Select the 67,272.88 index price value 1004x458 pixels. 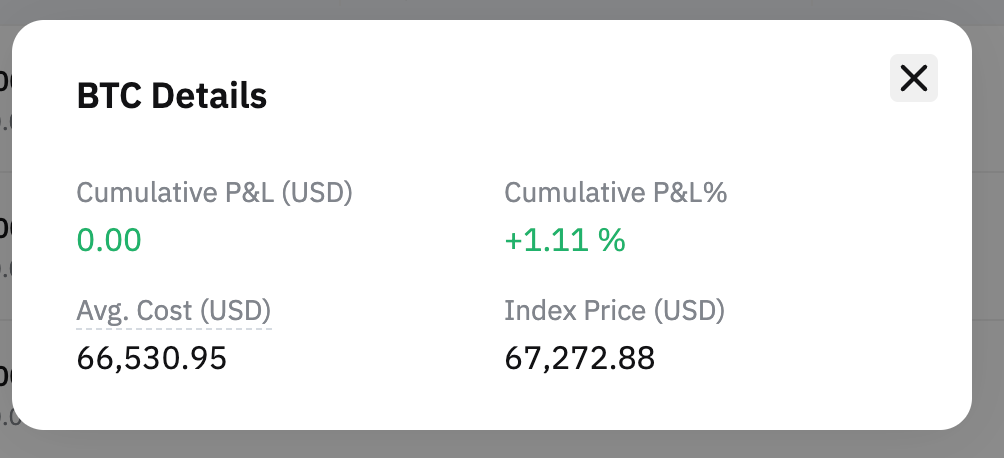(580, 357)
